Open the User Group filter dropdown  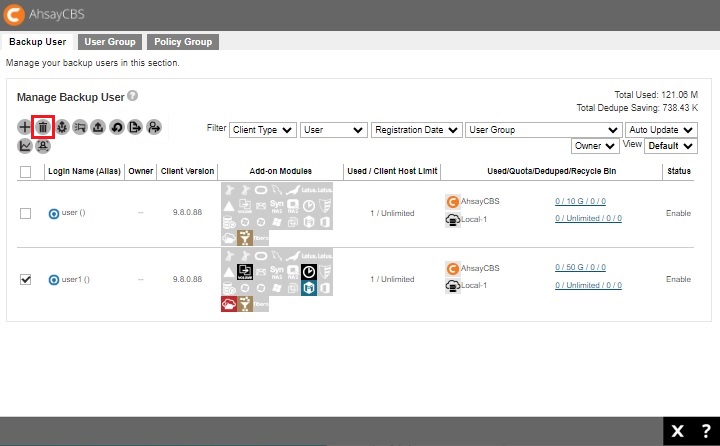tap(544, 130)
